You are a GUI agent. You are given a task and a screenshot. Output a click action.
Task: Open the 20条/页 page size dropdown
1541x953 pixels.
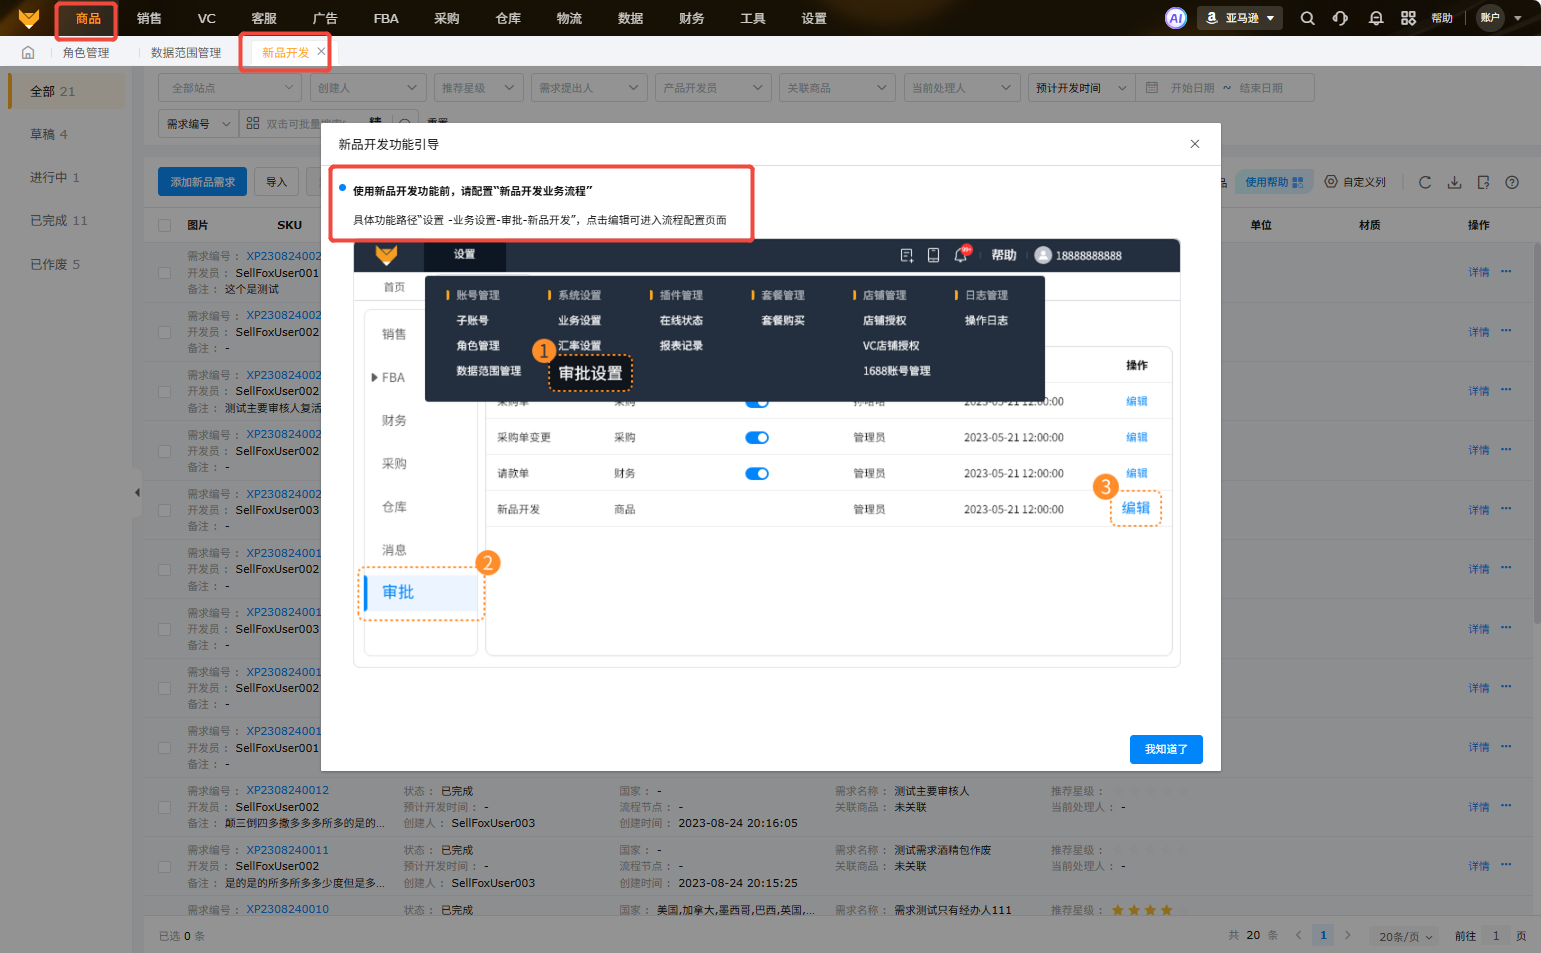(1405, 936)
